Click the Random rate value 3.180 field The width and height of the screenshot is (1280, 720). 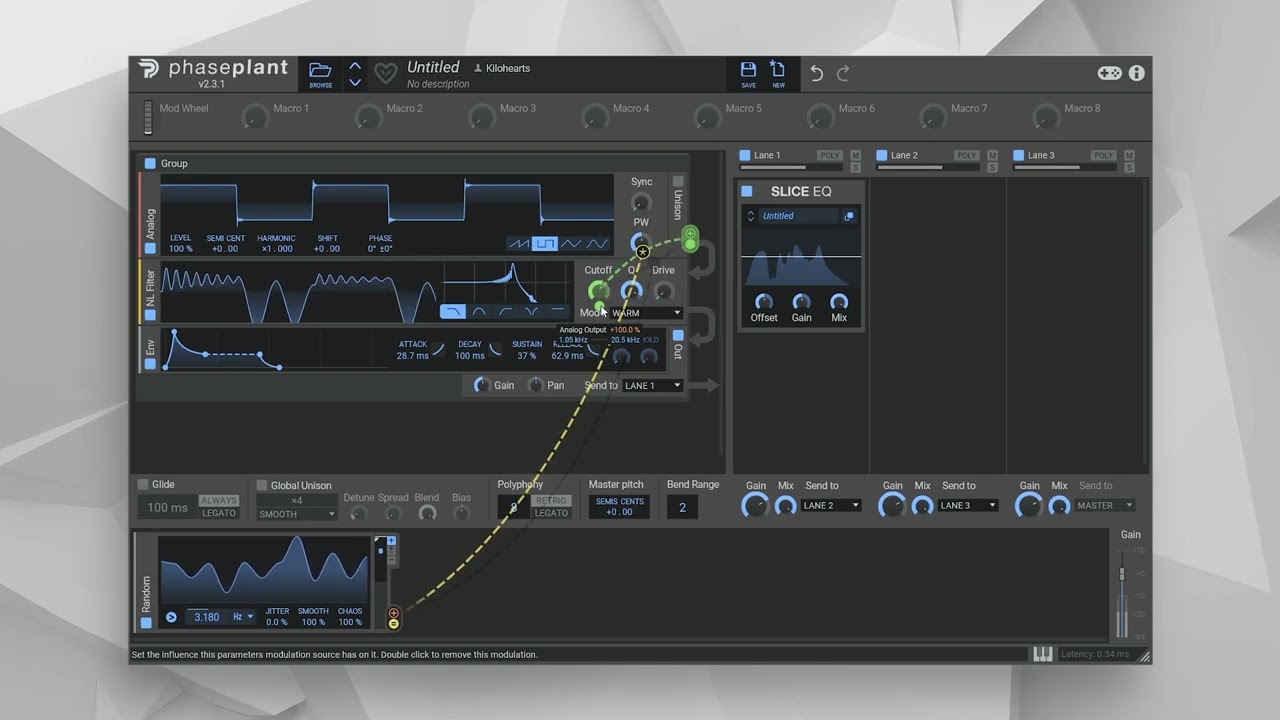[207, 617]
